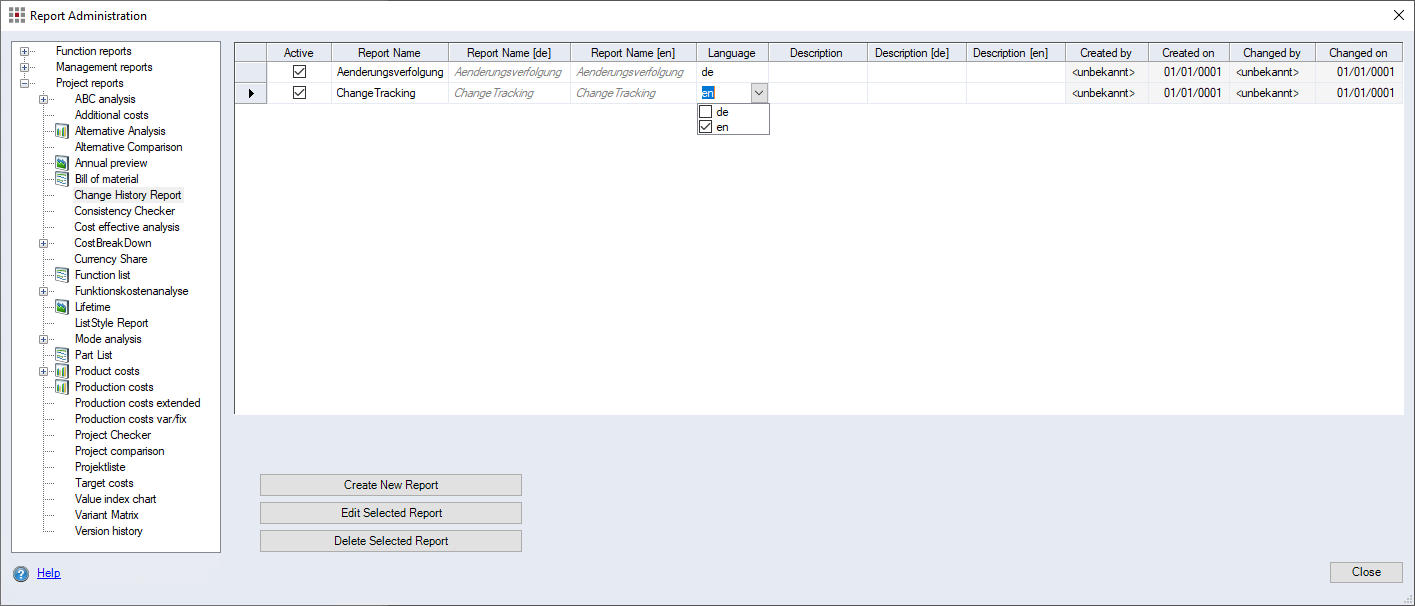The height and width of the screenshot is (606, 1415).
Task: Click the Production costs chart icon
Action: [61, 387]
